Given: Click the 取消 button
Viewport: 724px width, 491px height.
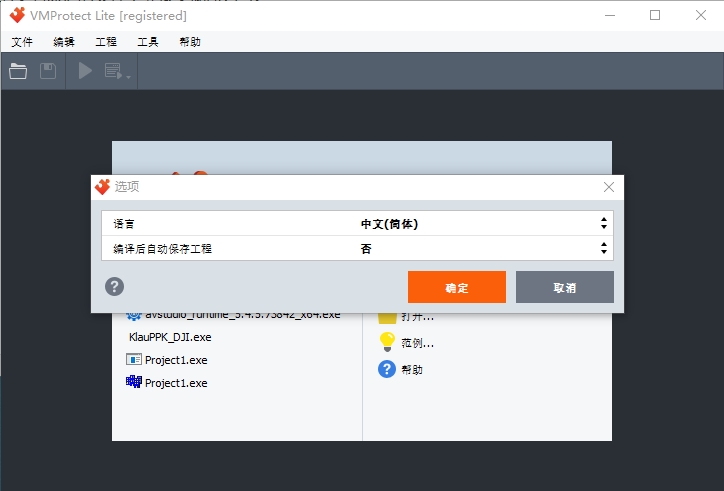Looking at the screenshot, I should 565,287.
